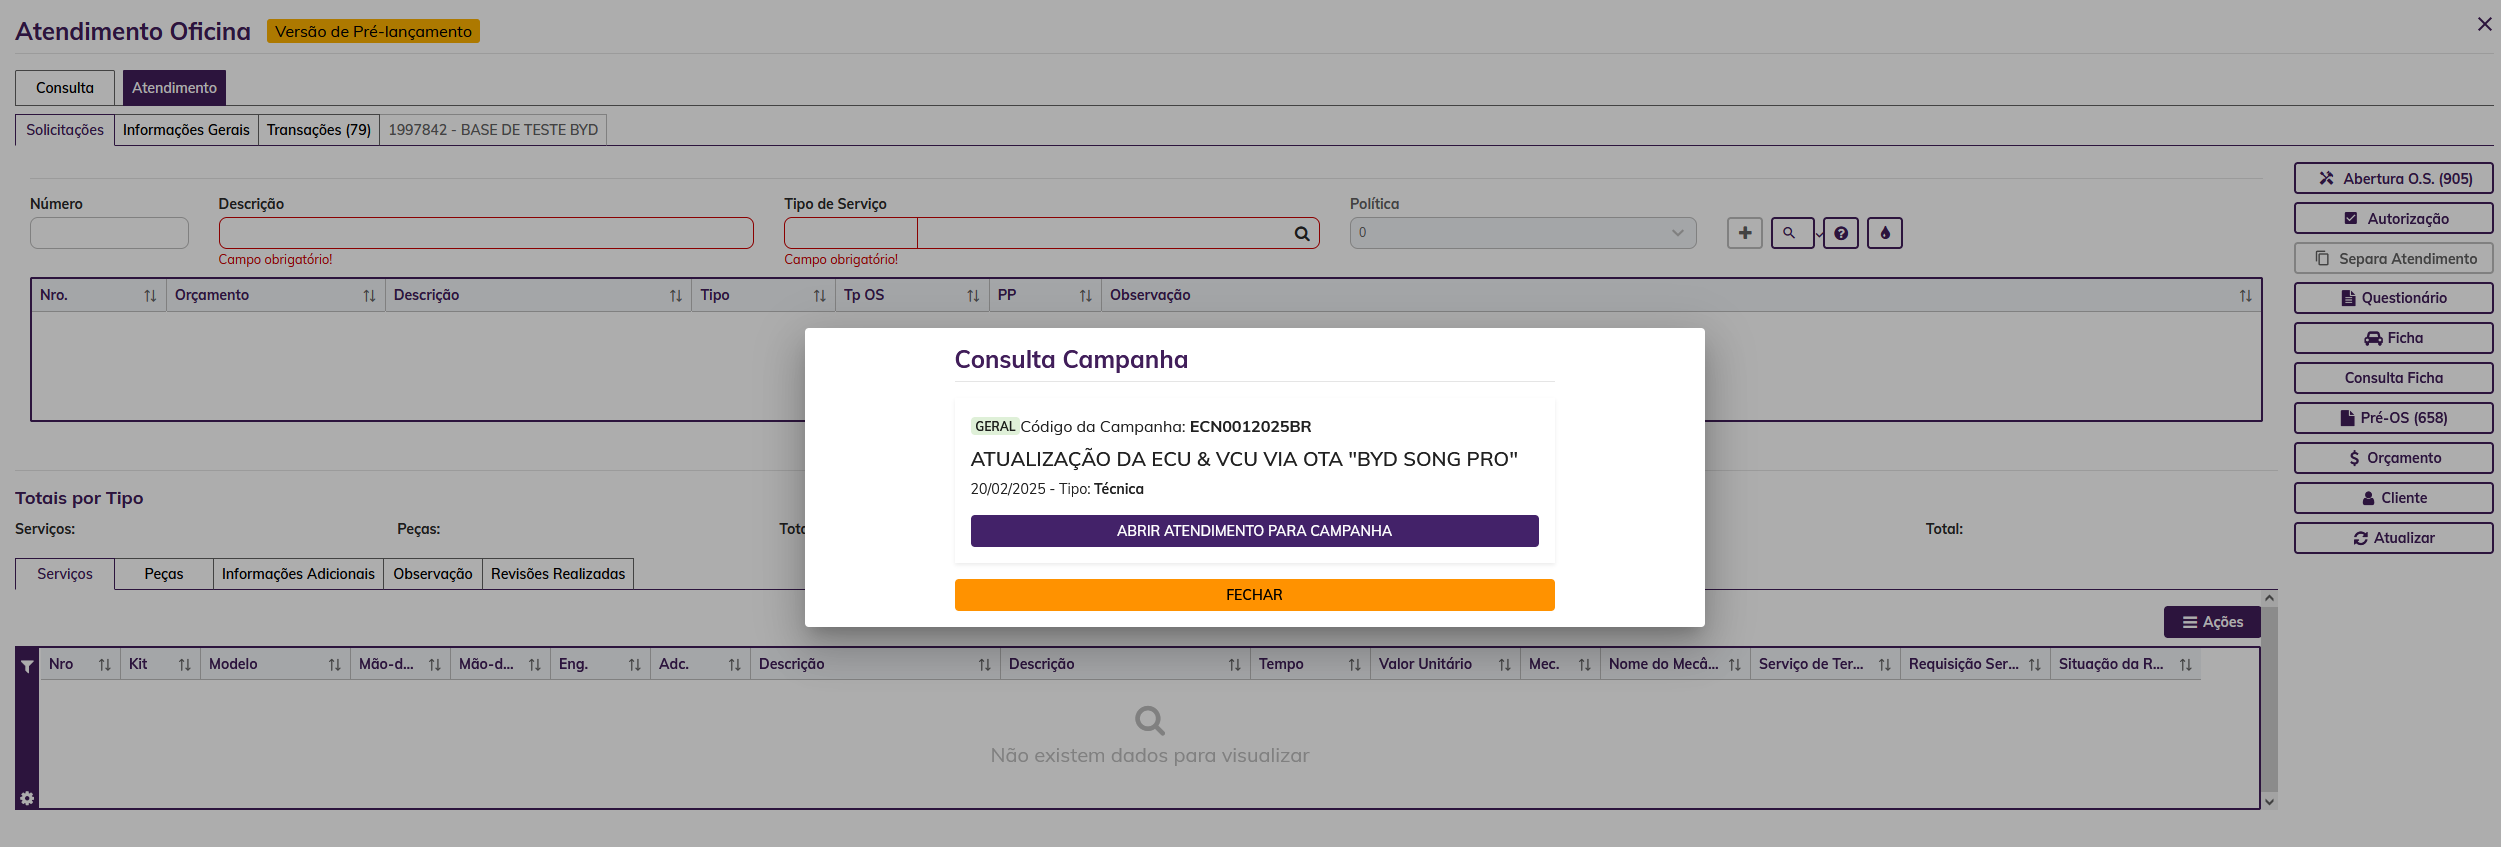Open the grid settings gear icon
2501x847 pixels.
click(x=27, y=798)
